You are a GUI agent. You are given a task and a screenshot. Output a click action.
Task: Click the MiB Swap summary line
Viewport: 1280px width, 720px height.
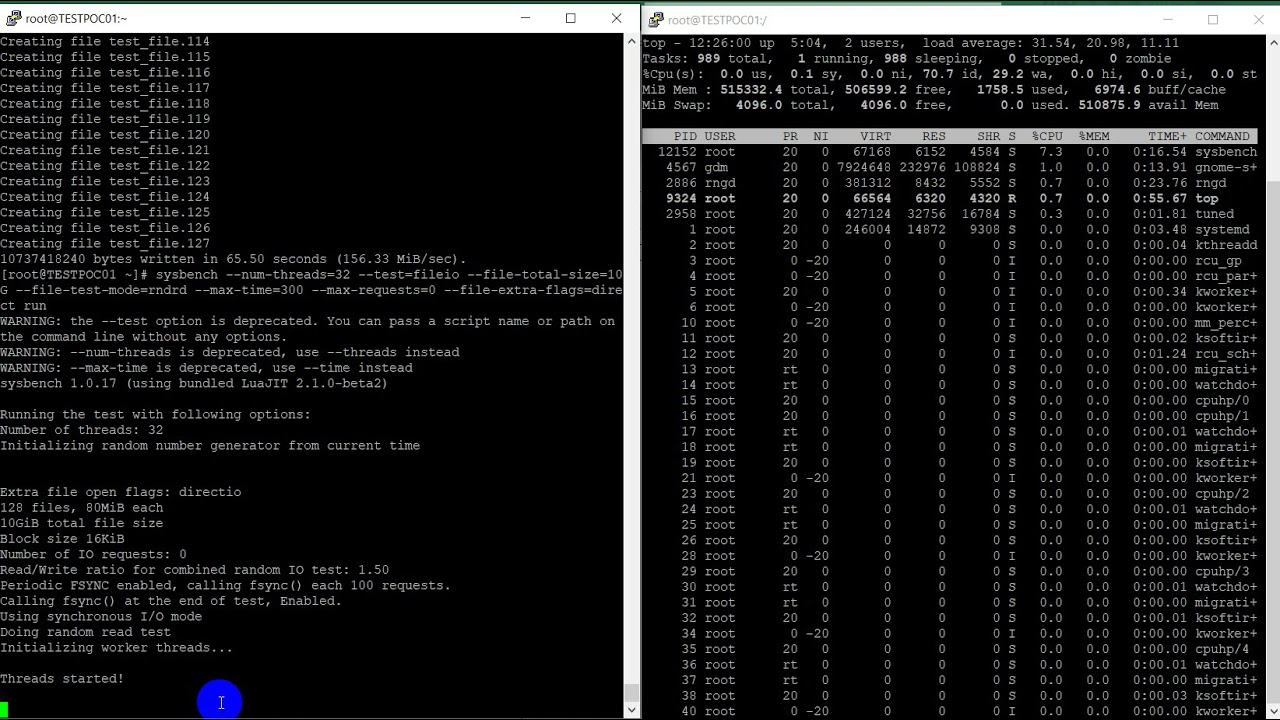click(x=930, y=105)
